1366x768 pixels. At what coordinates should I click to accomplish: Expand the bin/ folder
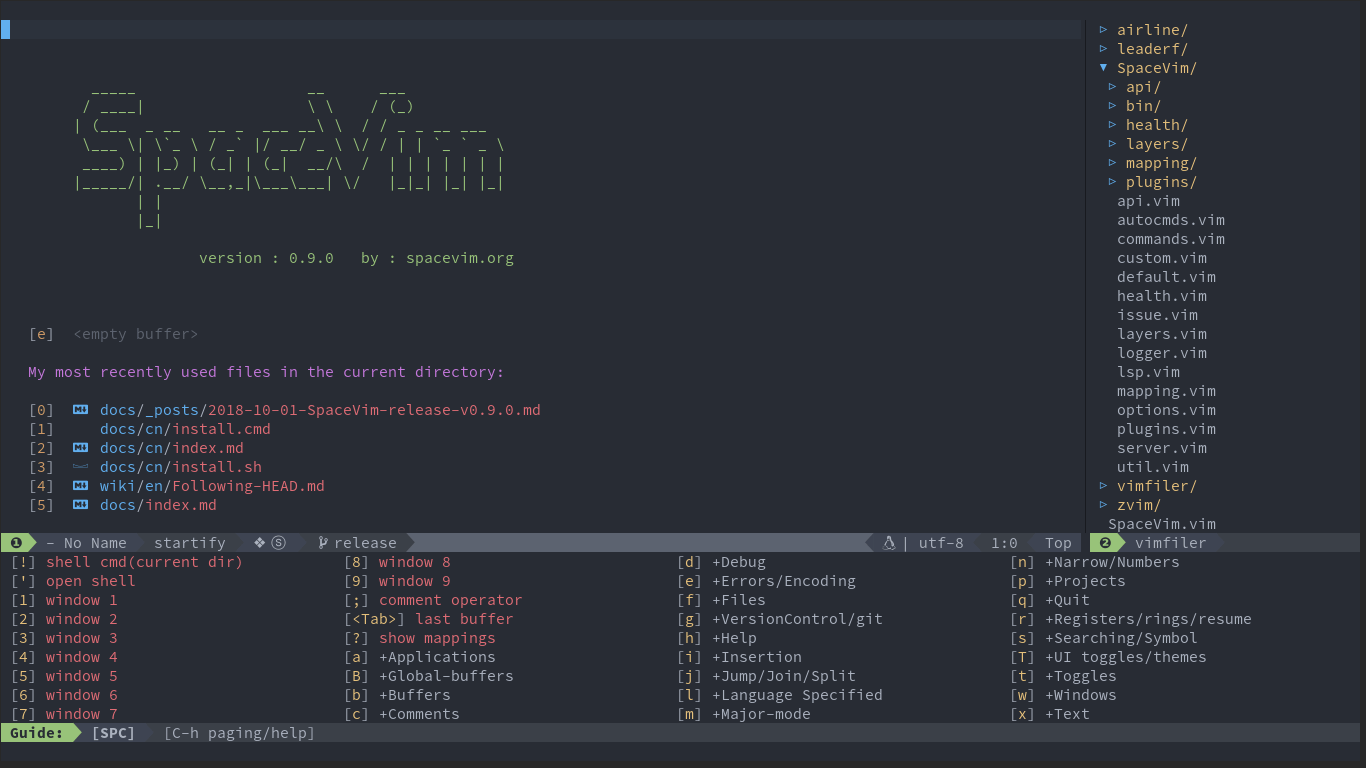(x=1113, y=106)
